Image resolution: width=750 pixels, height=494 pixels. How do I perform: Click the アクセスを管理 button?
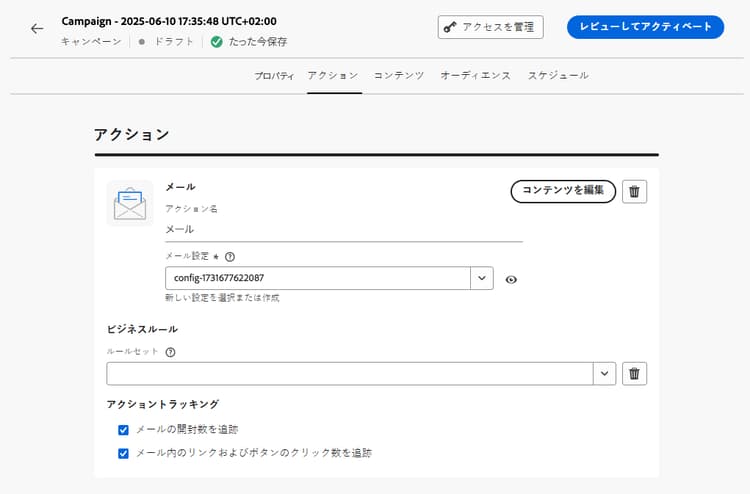[x=491, y=27]
